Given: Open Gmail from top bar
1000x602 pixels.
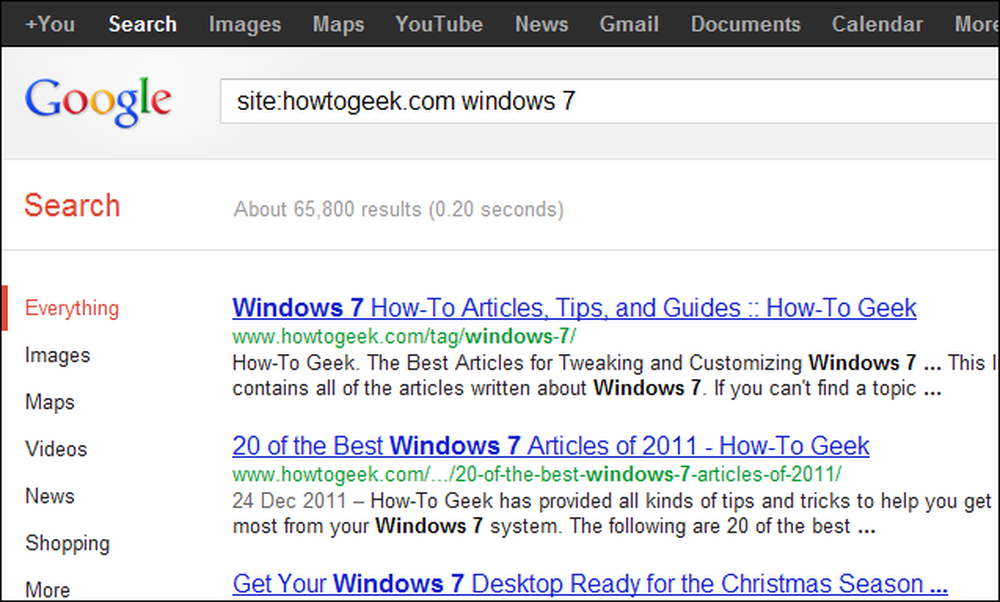Looking at the screenshot, I should tap(629, 24).
